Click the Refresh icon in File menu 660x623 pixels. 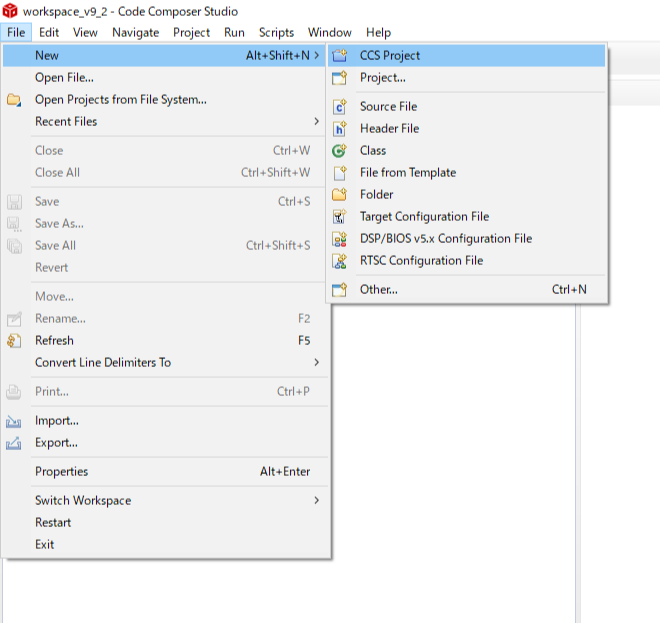coord(14,341)
